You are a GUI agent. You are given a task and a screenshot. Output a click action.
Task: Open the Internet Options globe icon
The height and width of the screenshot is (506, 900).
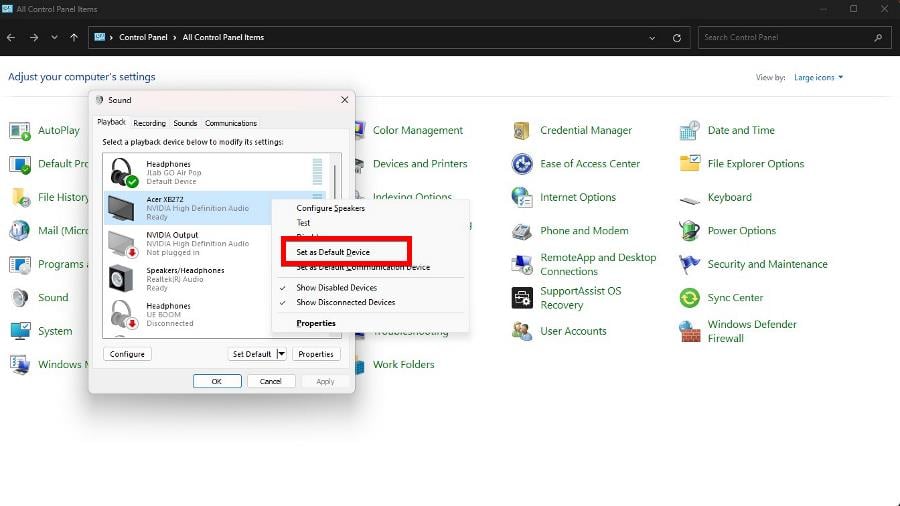(522, 197)
